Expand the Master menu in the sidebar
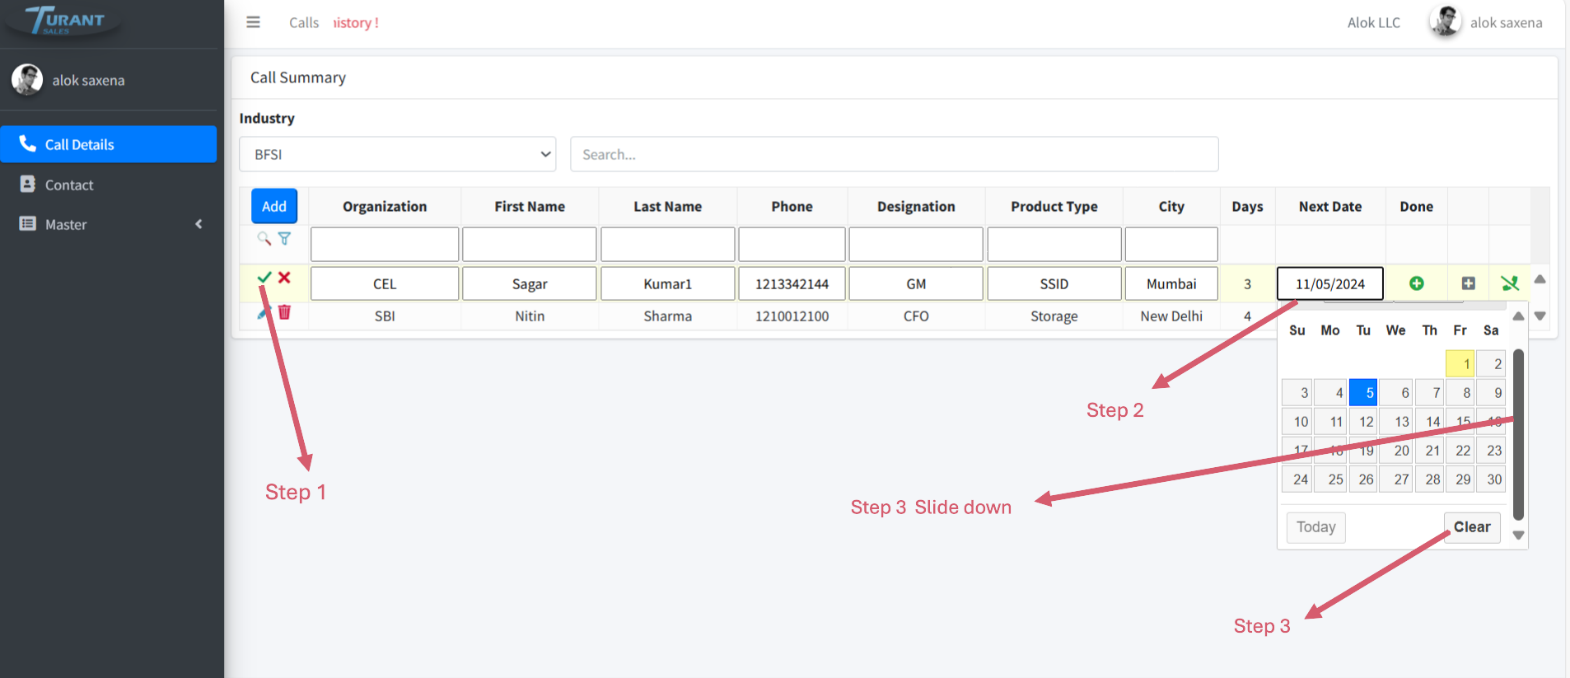 pos(108,225)
